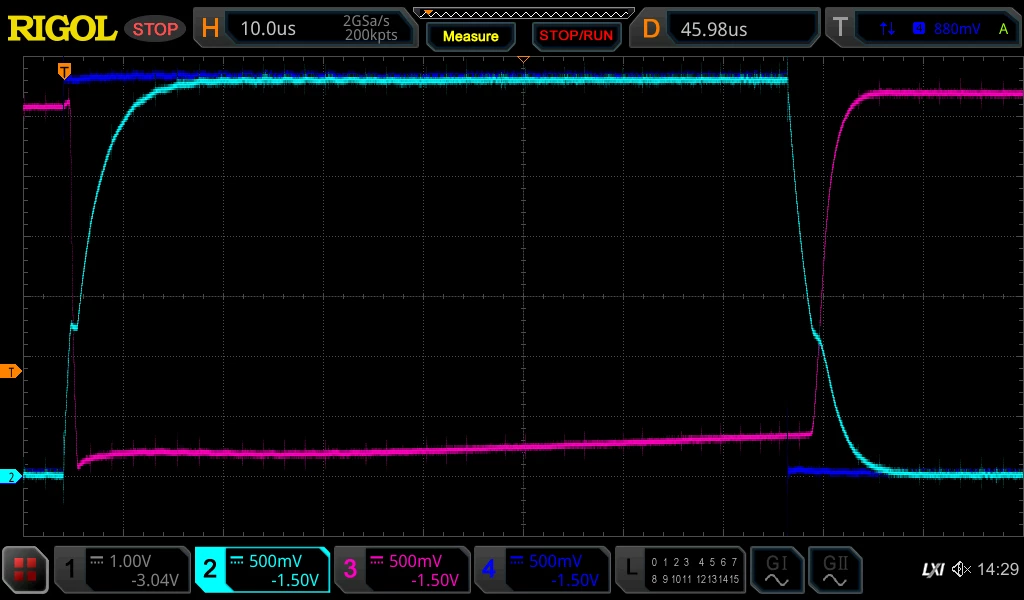The width and height of the screenshot is (1024, 600).
Task: Open the trigger T settings label
Action: tap(840, 27)
